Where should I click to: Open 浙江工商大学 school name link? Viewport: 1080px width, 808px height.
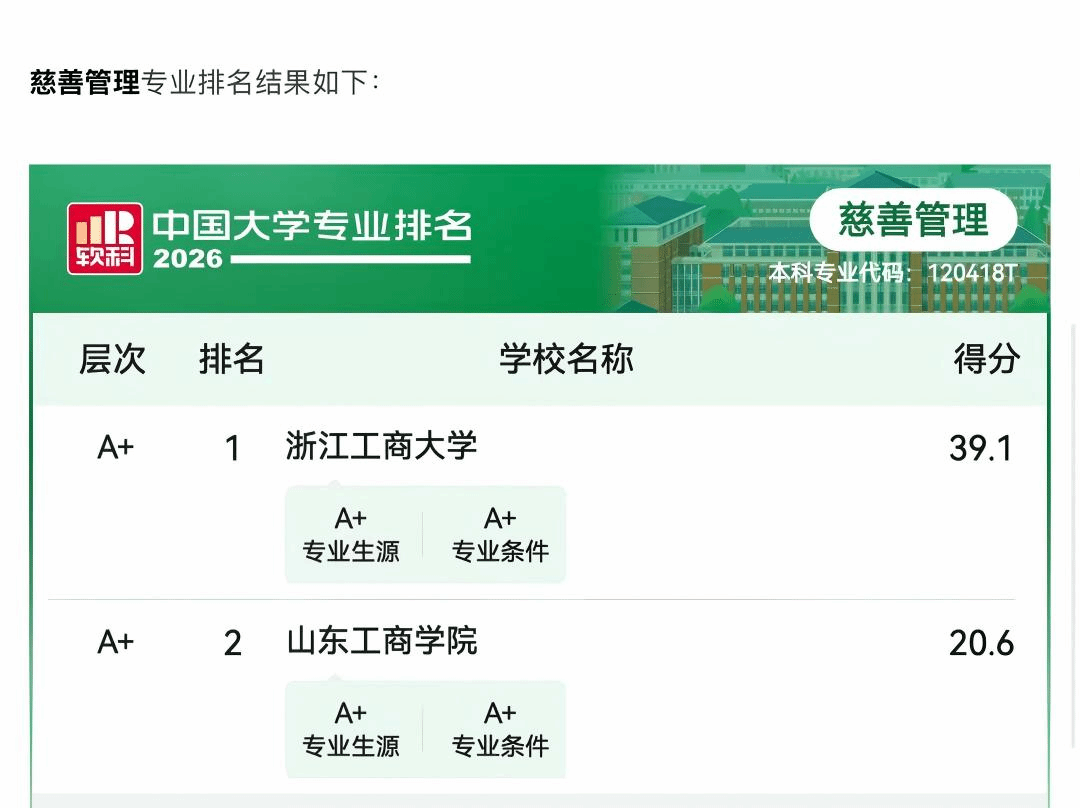point(381,446)
